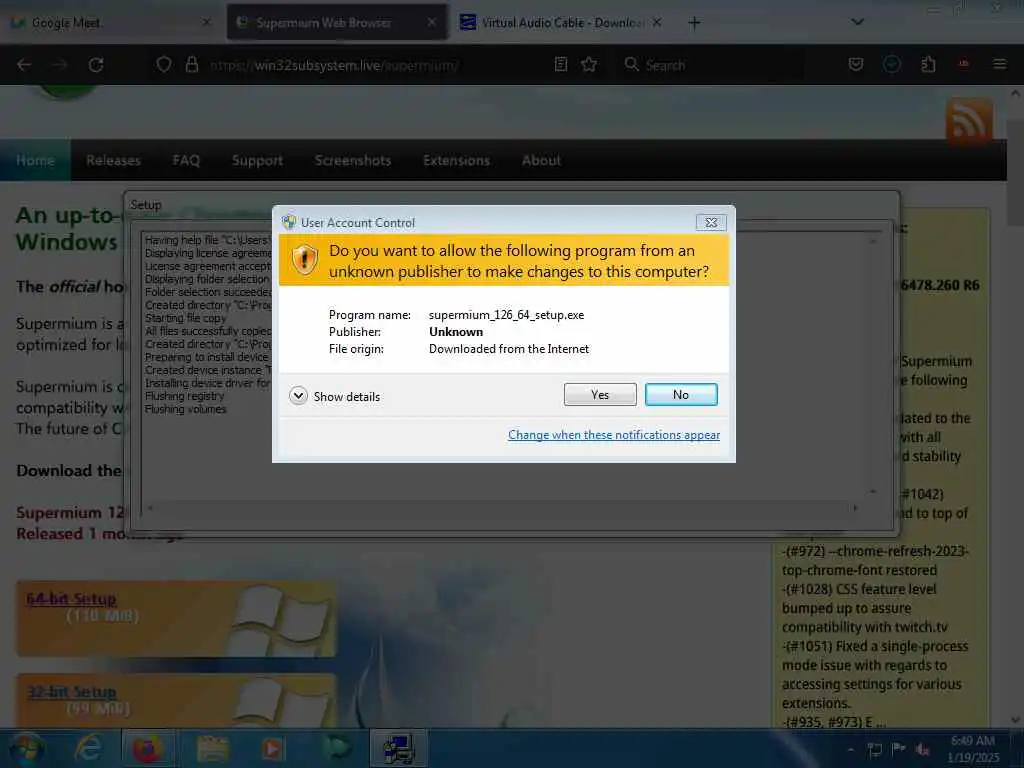
Task: Click the 64-bit Setup download link
Action: coord(71,599)
